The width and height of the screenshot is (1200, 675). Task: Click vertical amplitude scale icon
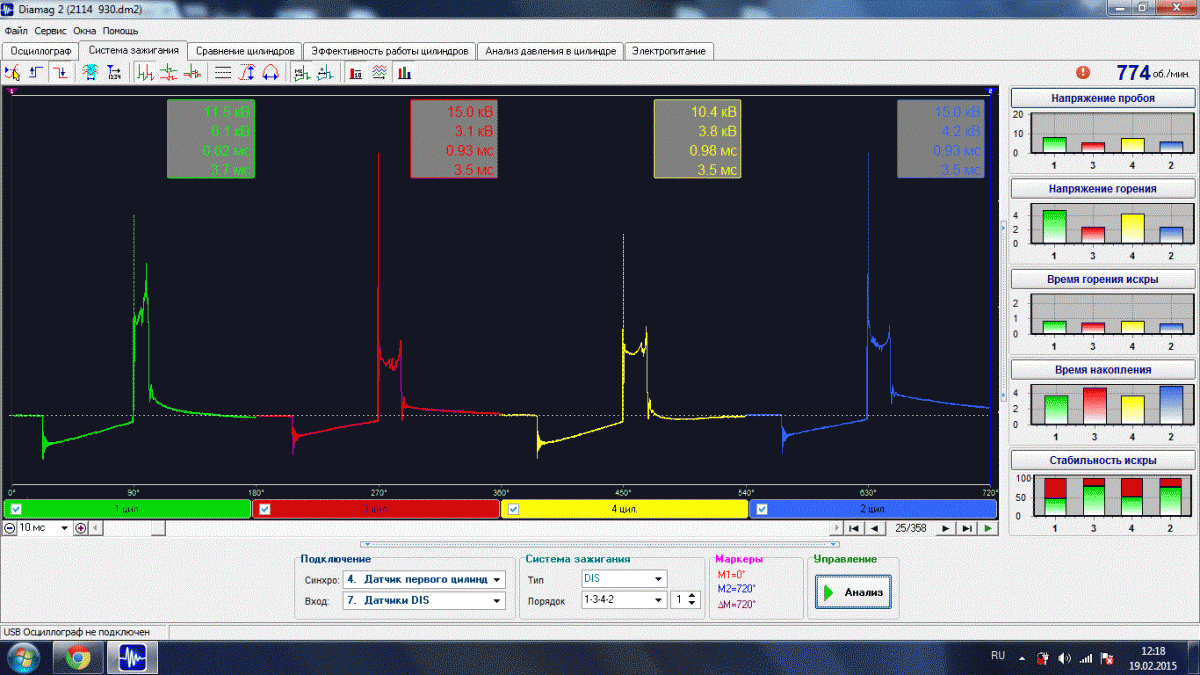click(x=246, y=72)
